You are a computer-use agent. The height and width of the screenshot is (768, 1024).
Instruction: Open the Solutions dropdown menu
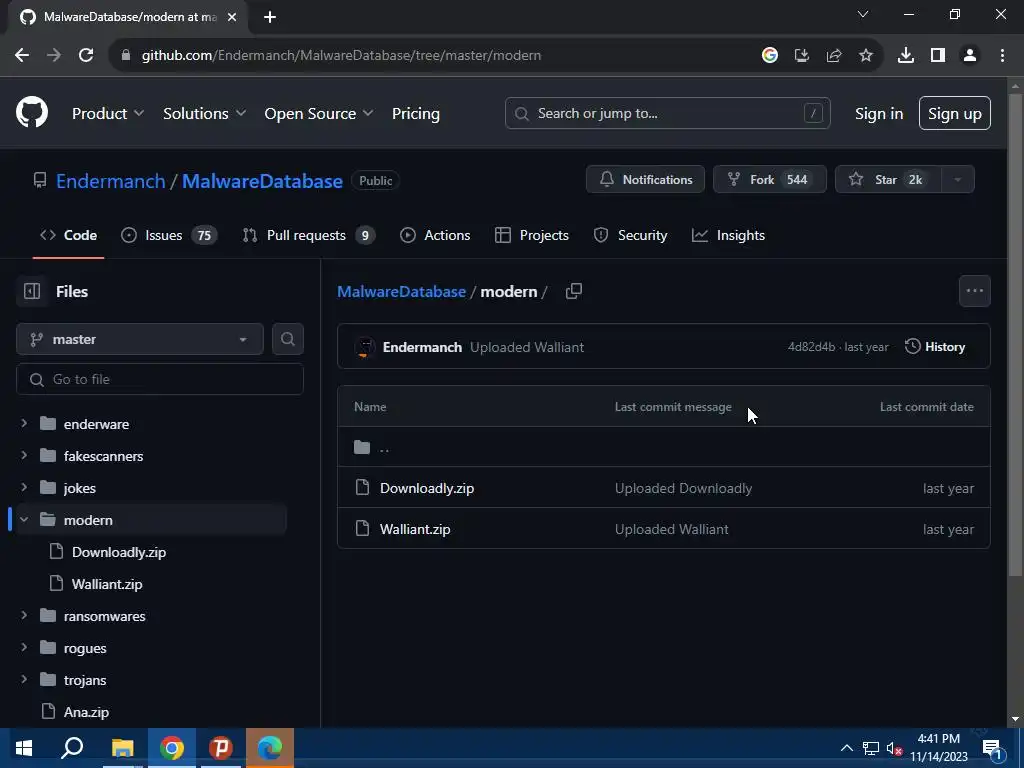tap(204, 114)
